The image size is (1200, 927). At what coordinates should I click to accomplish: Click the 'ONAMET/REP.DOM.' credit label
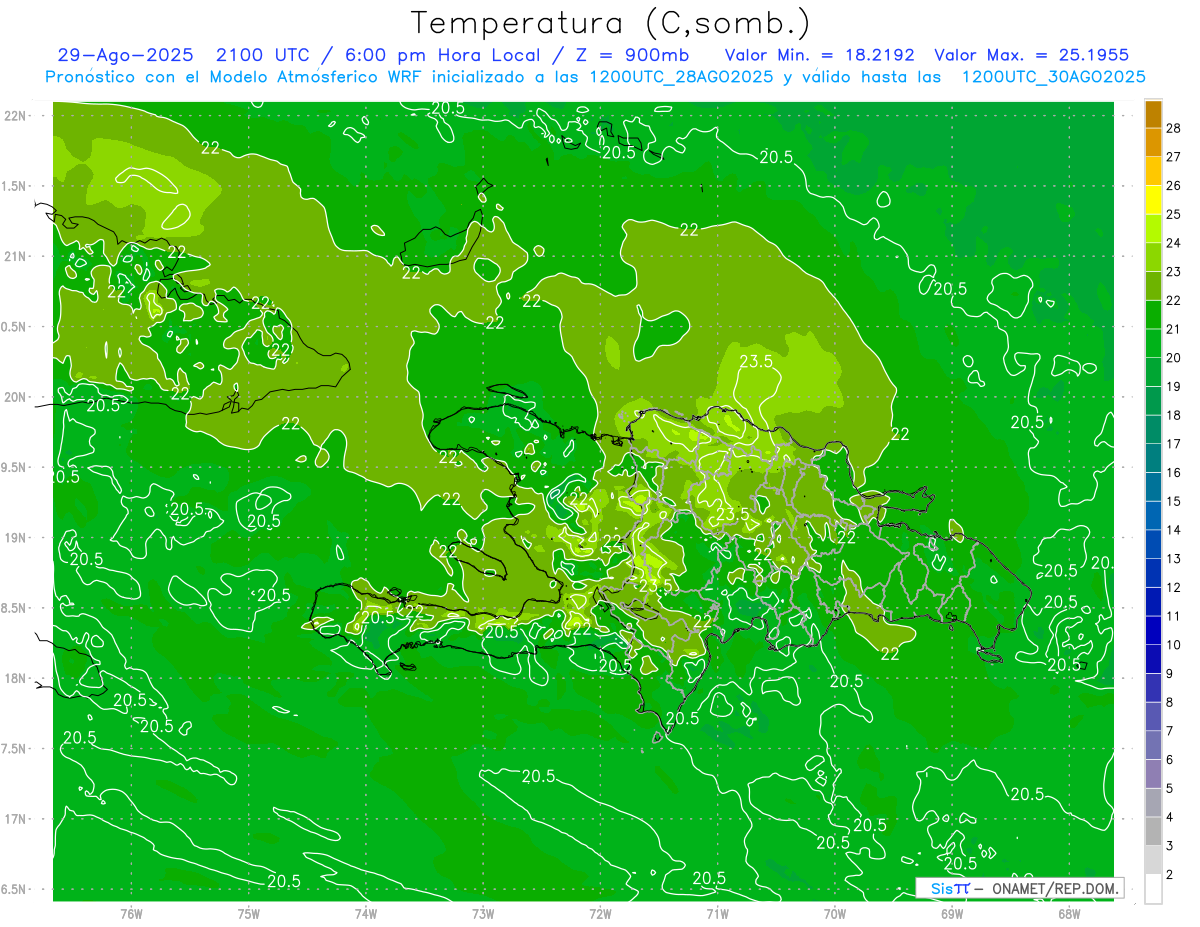1055,888
